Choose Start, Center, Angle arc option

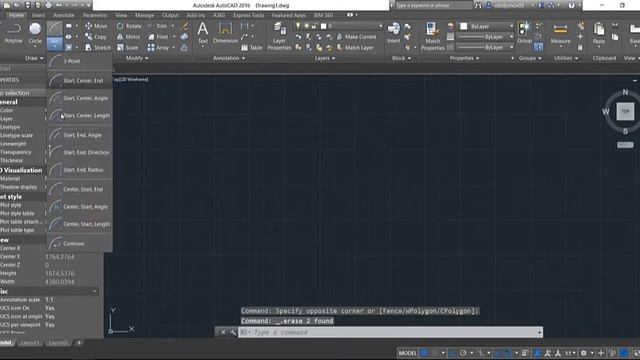80,98
